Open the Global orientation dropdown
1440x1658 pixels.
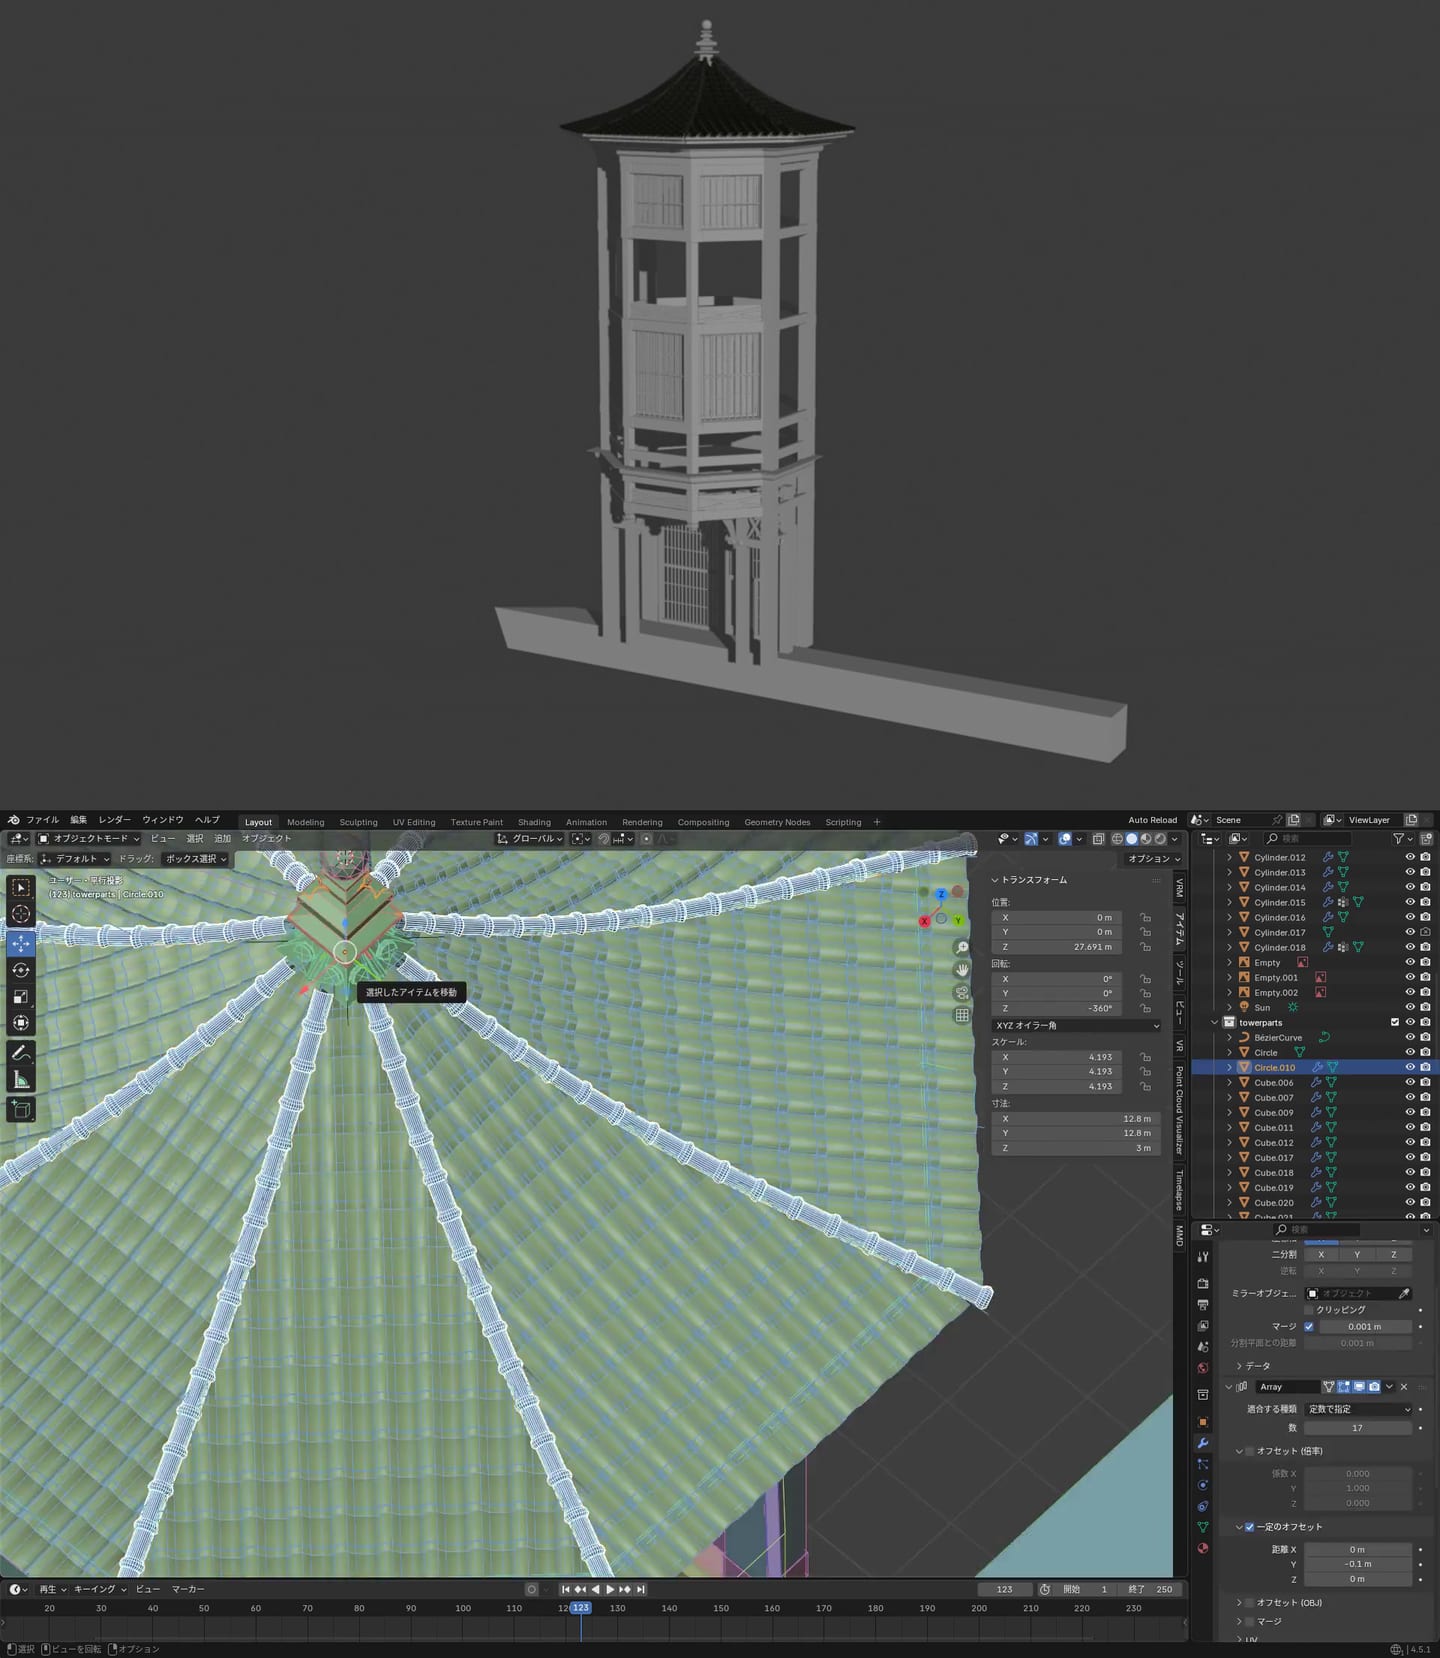[x=529, y=839]
